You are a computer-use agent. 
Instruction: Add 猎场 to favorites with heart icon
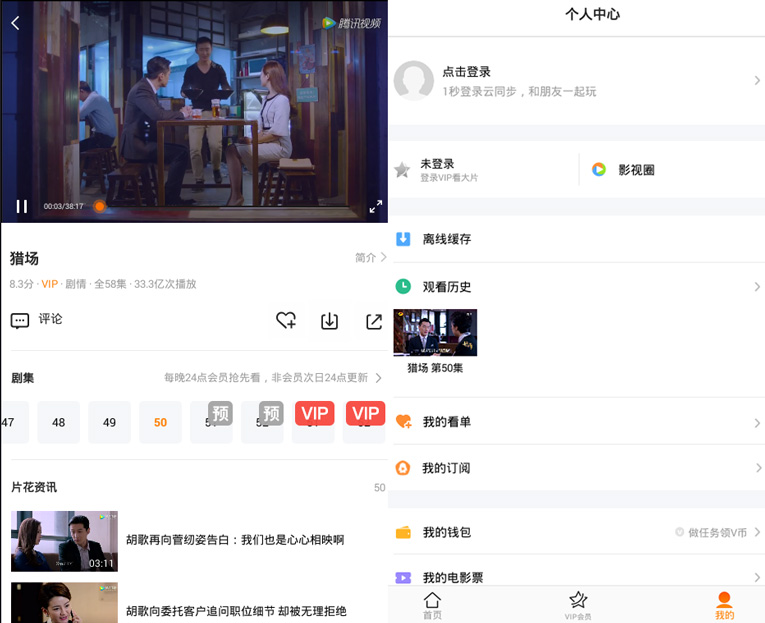[x=286, y=321]
